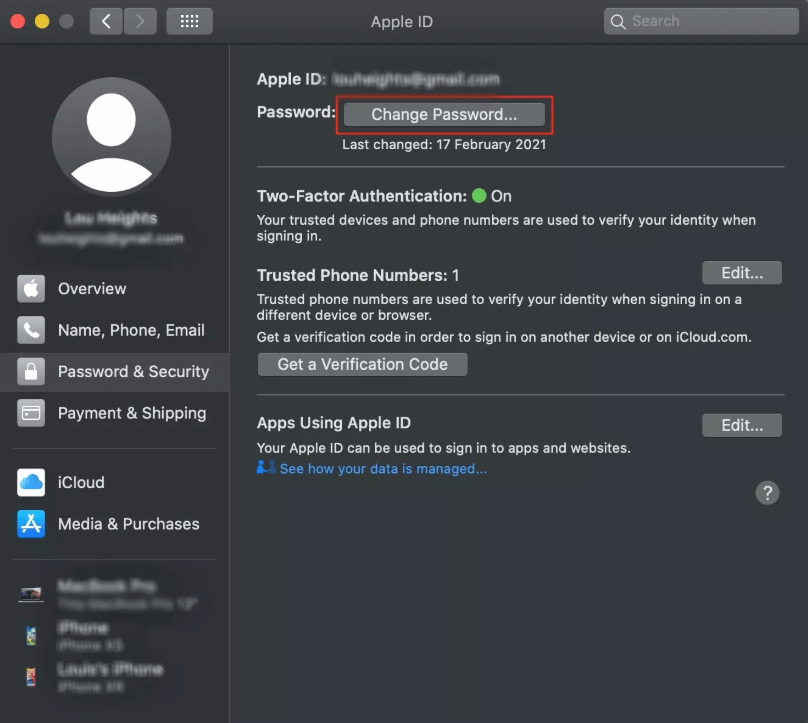The image size is (808, 723).
Task: Show all preferences grid button
Action: coord(189,21)
